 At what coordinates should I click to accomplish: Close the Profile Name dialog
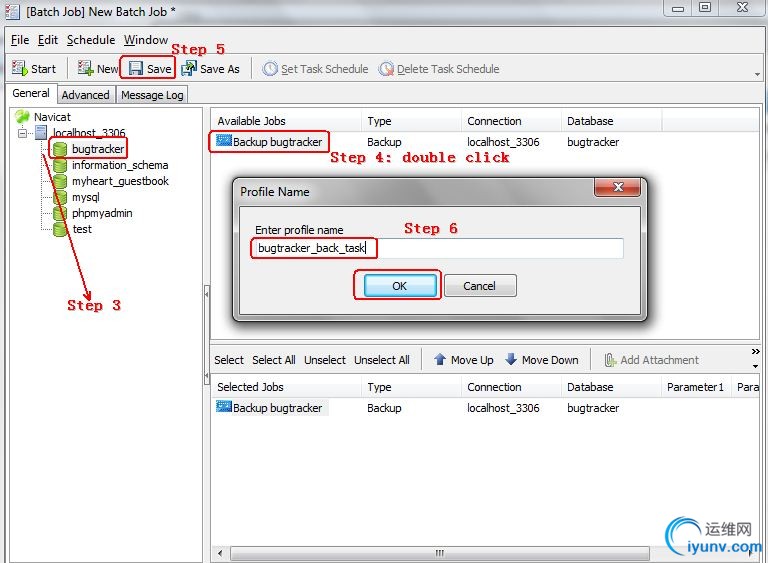[x=617, y=187]
